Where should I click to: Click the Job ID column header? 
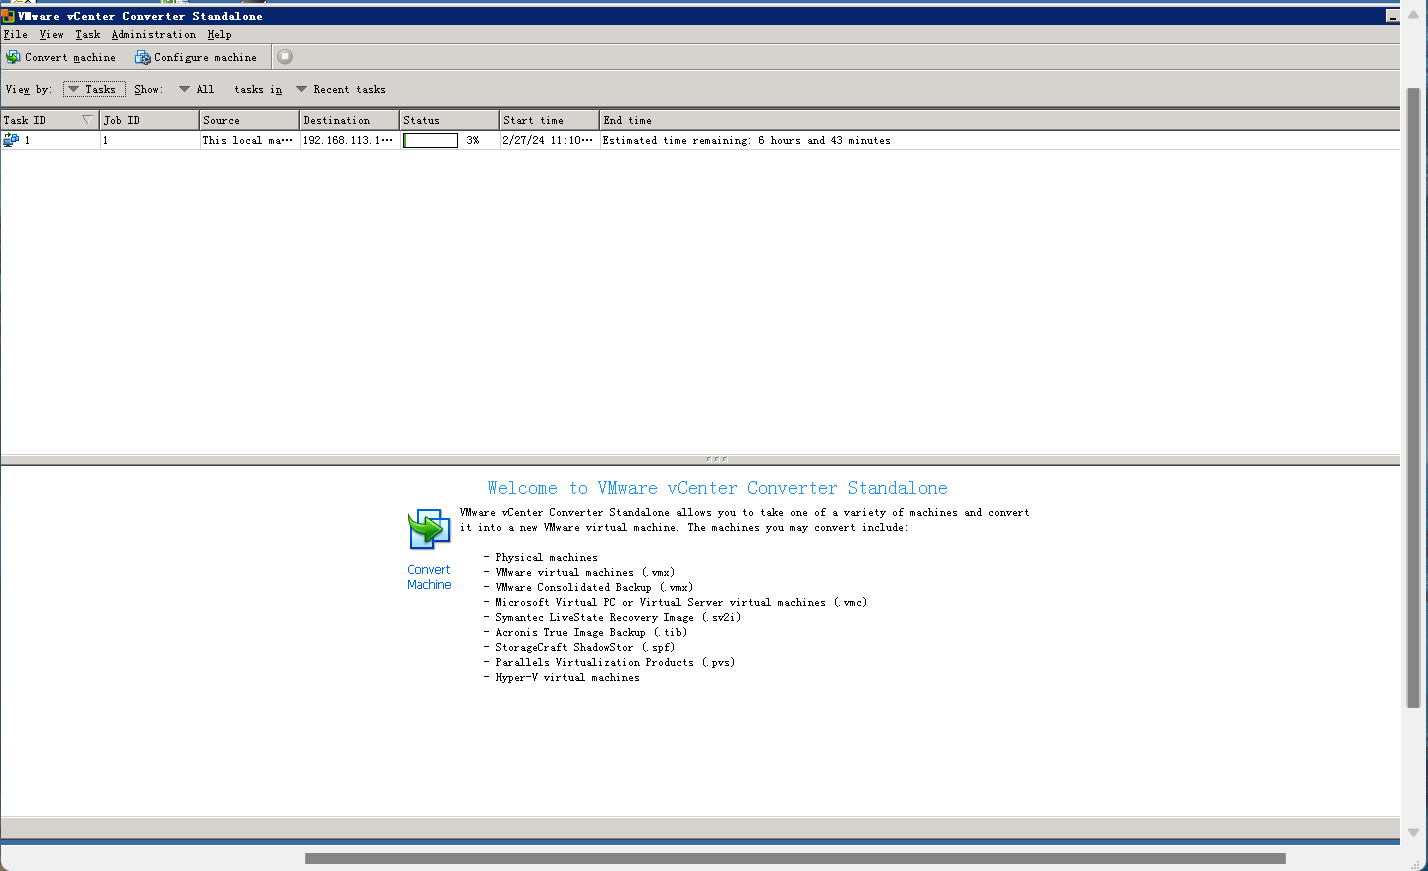coord(150,120)
